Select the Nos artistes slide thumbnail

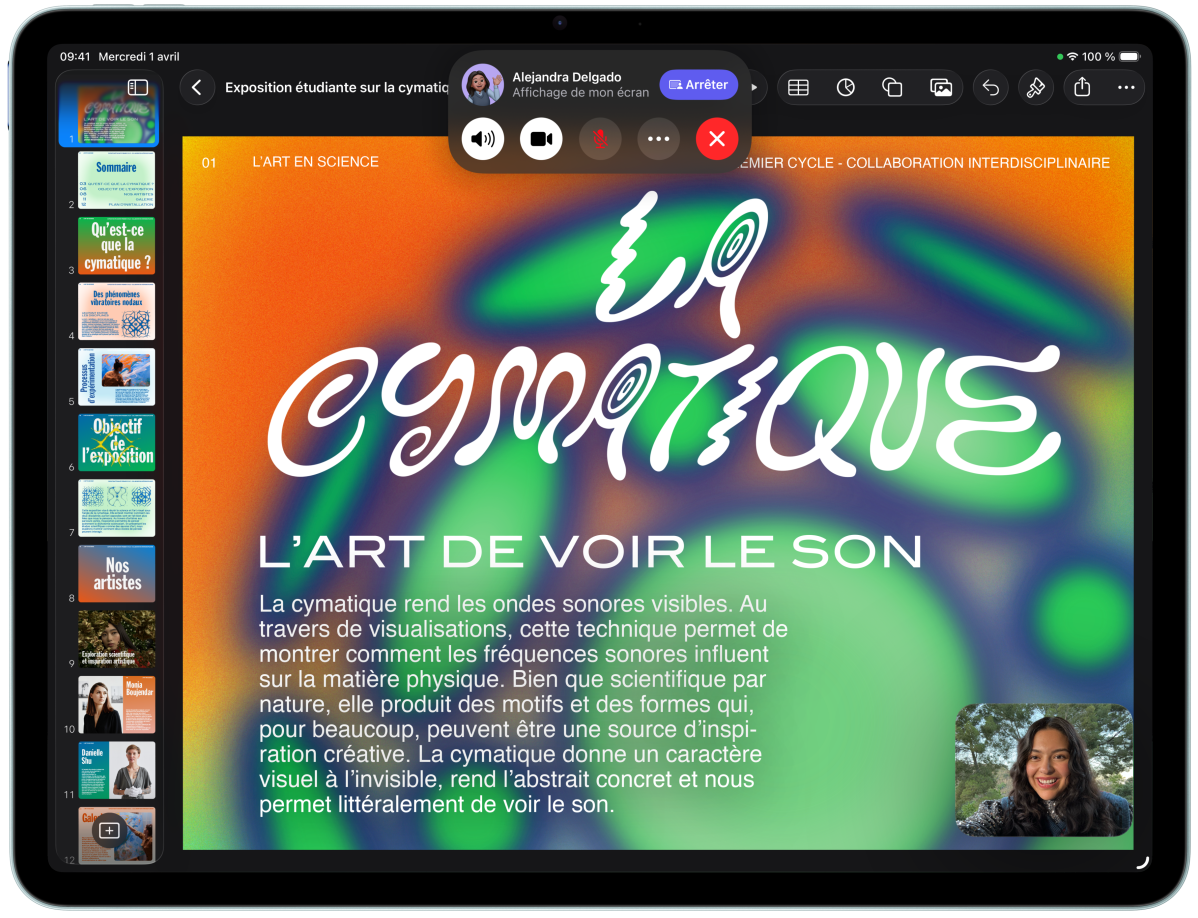point(116,574)
